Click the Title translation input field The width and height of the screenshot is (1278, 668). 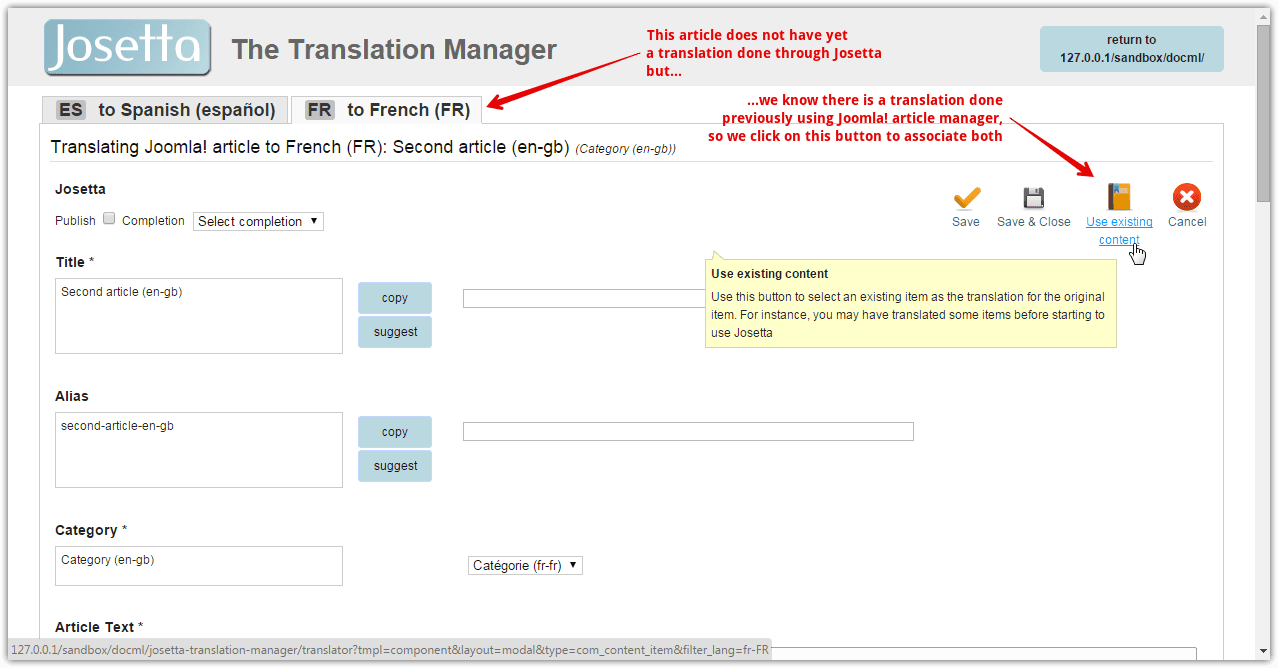pyautogui.click(x=584, y=298)
